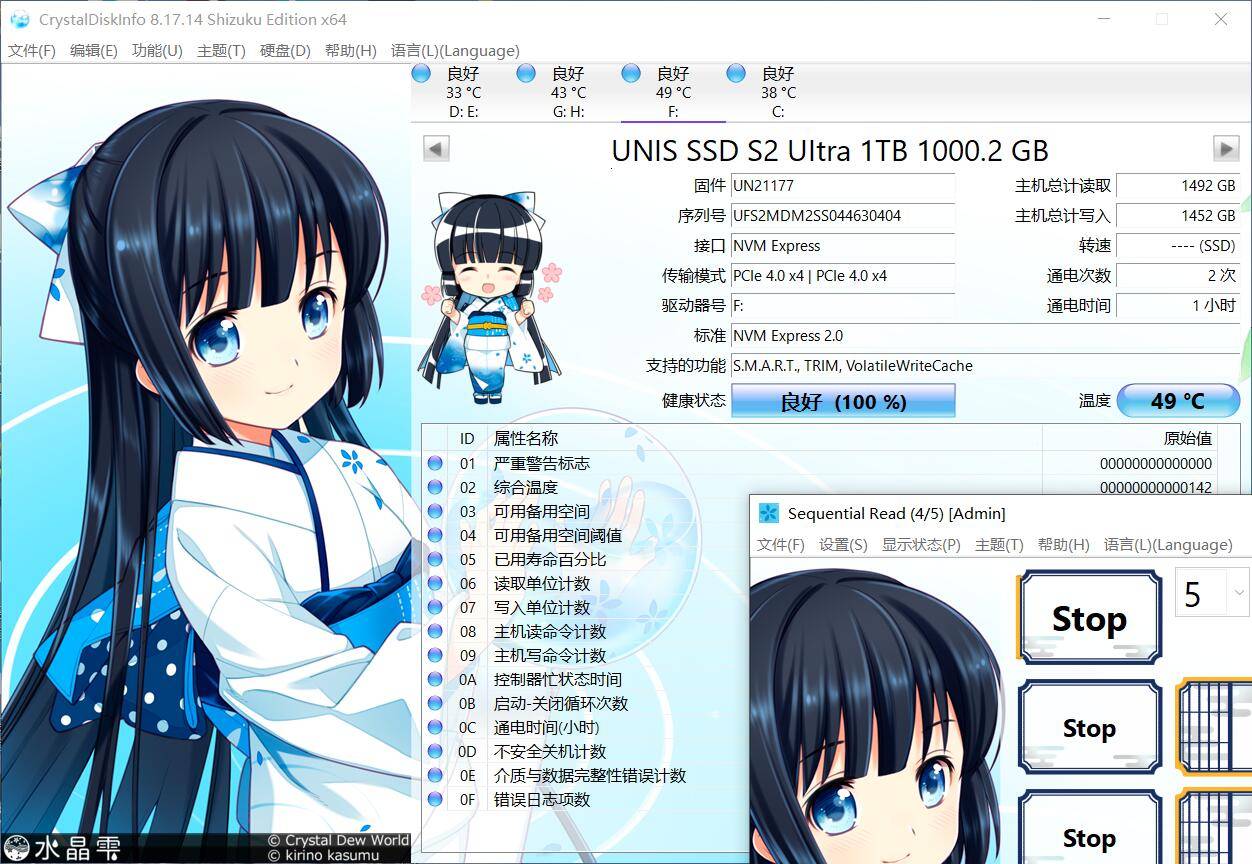Open 文件(F) menu in CrystalDiskInfo
The width and height of the screenshot is (1252, 864).
(32, 51)
